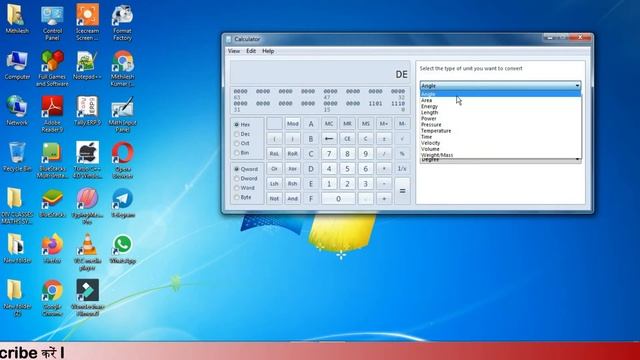
Task: Select the Hex radio button
Action: (x=242, y=124)
